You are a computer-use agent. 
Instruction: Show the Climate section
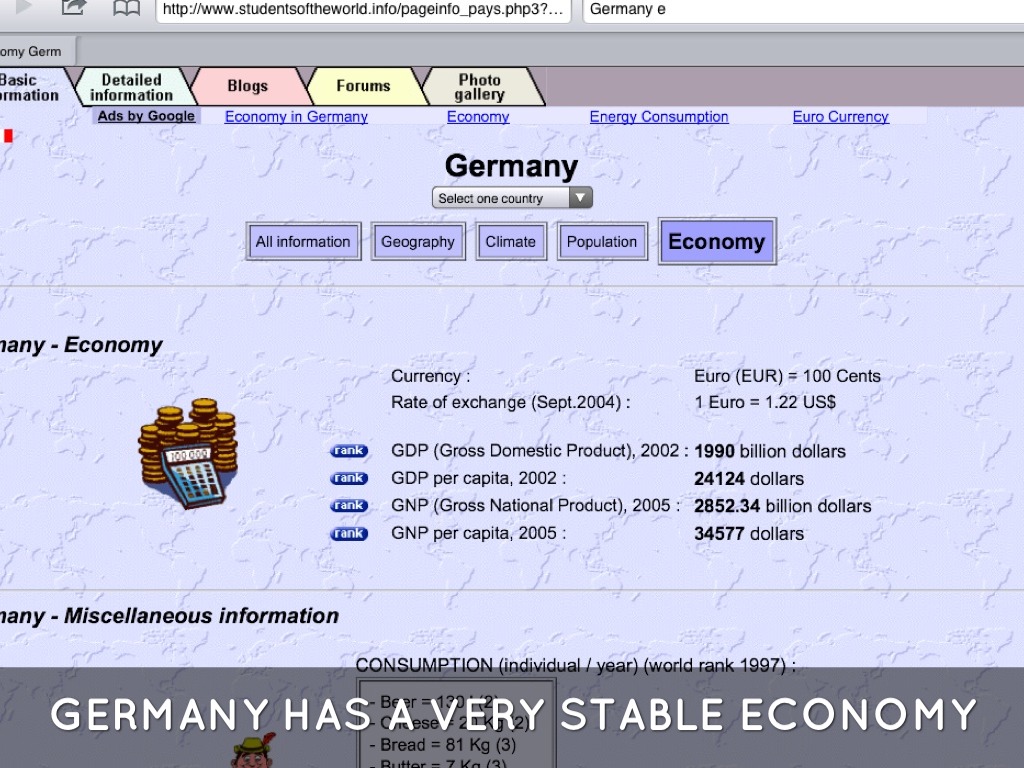pyautogui.click(x=511, y=241)
